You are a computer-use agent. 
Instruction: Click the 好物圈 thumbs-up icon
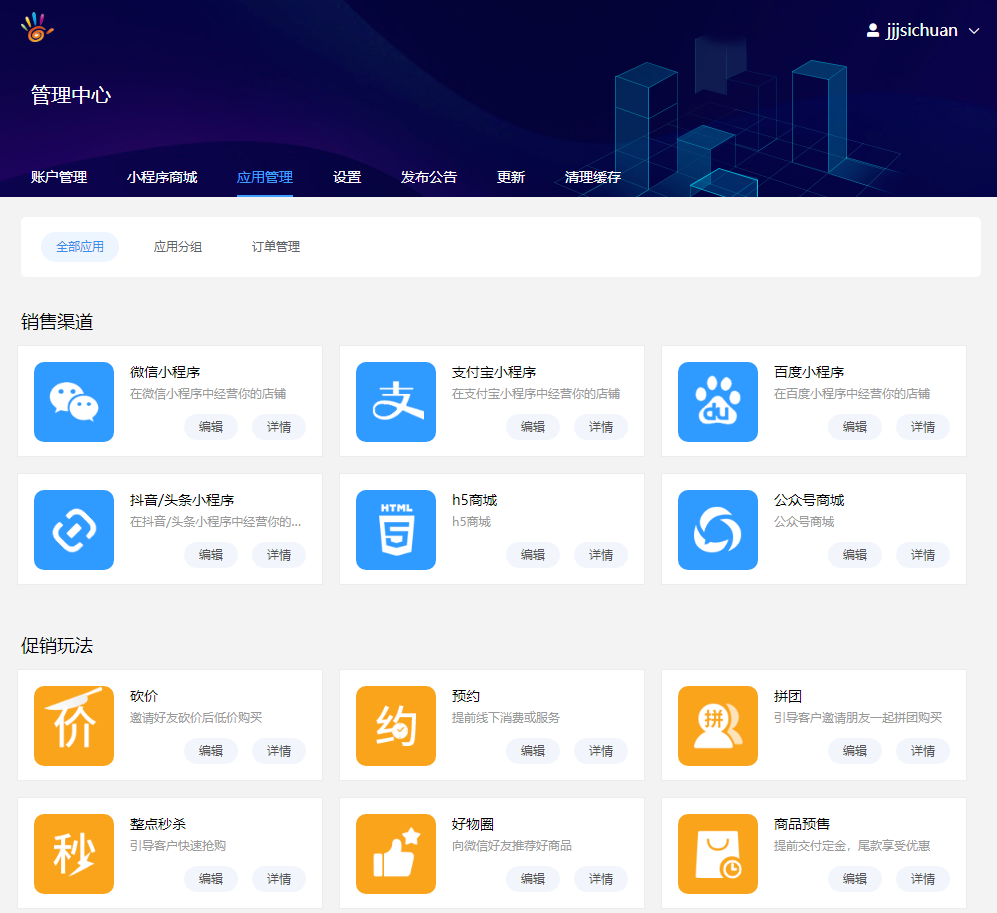tap(396, 854)
